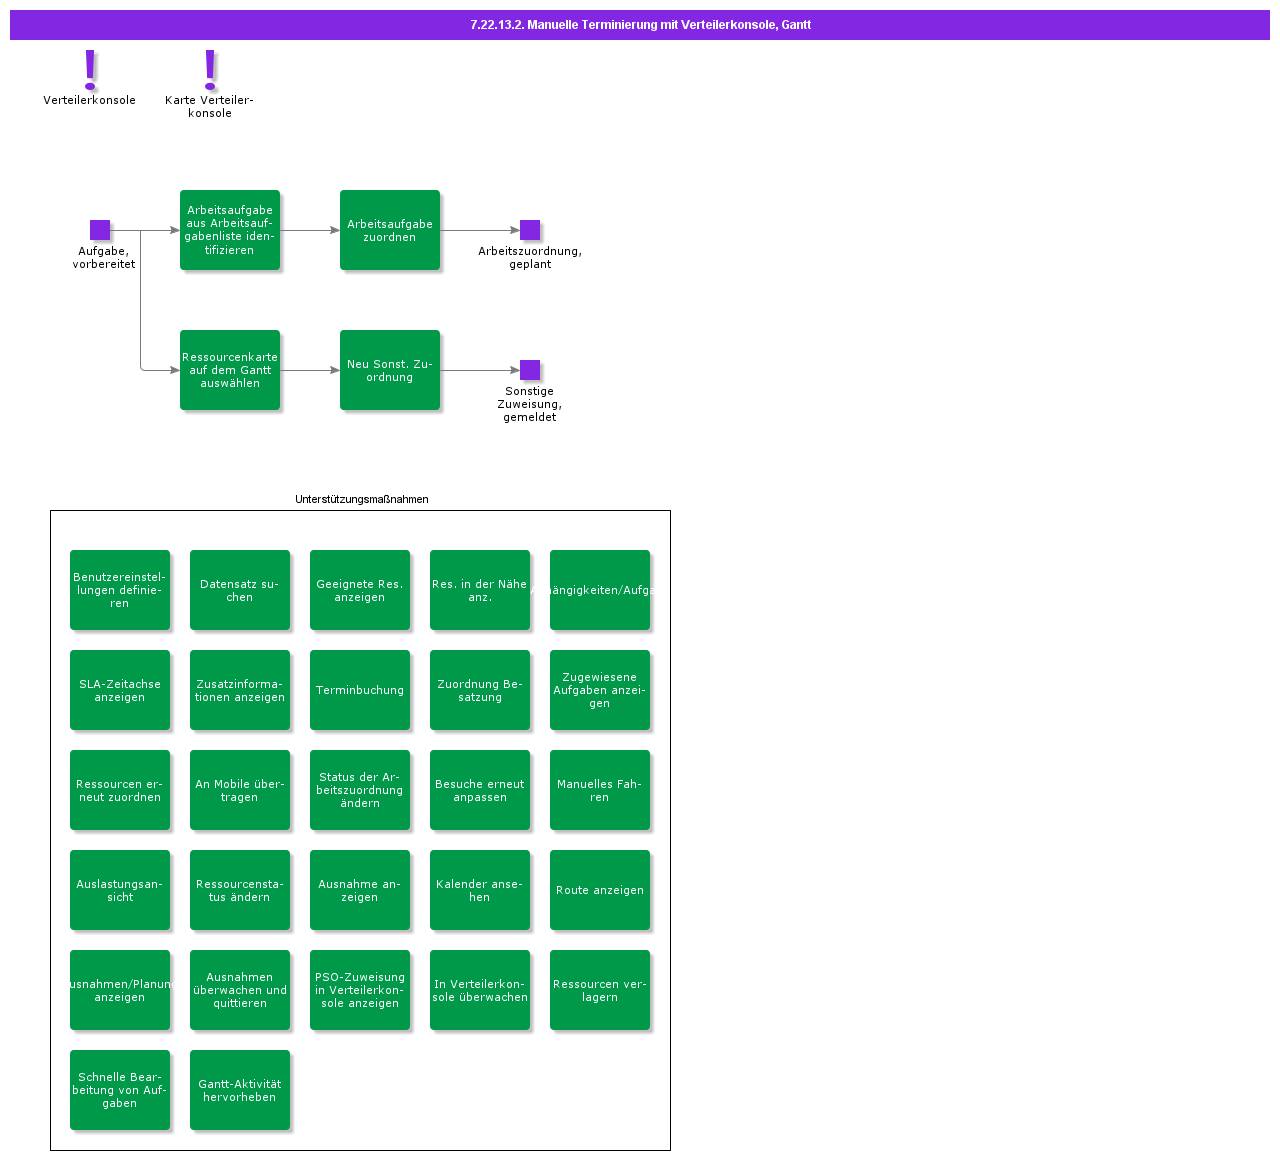
Task: Click In Verteilerkonsole überwachen box
Action: click(x=480, y=990)
